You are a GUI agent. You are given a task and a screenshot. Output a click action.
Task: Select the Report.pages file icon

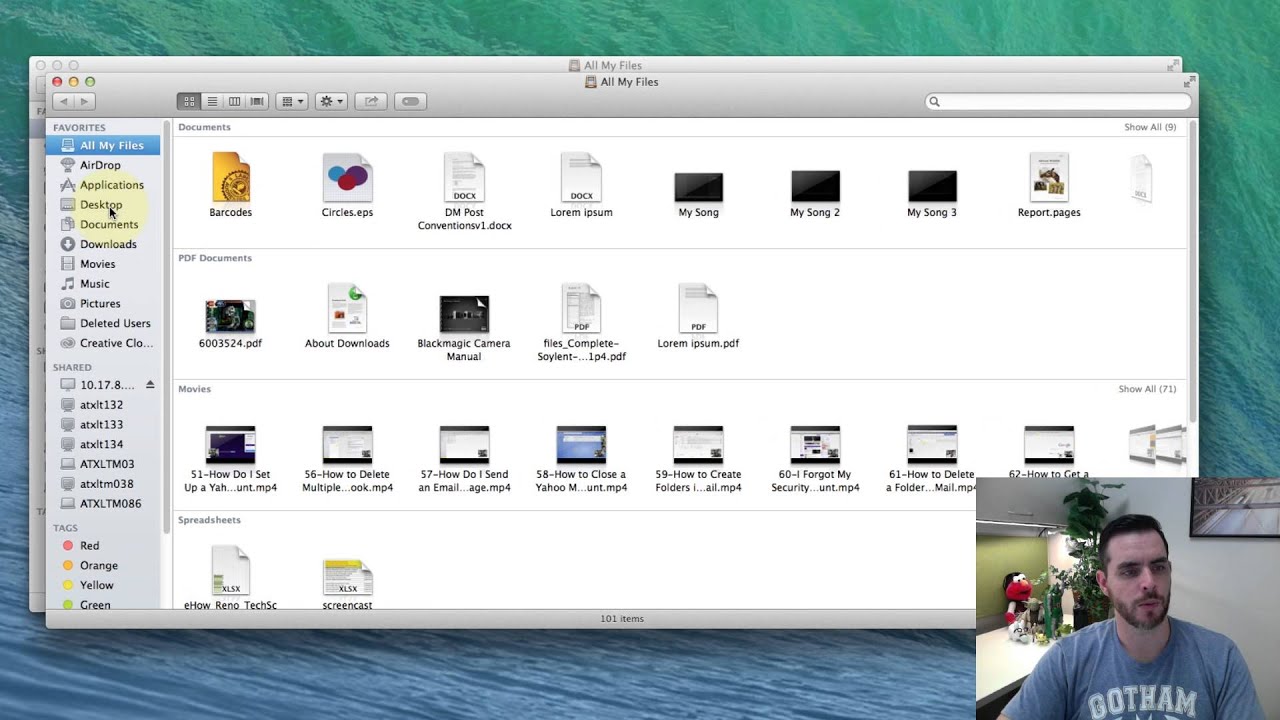click(x=1049, y=178)
